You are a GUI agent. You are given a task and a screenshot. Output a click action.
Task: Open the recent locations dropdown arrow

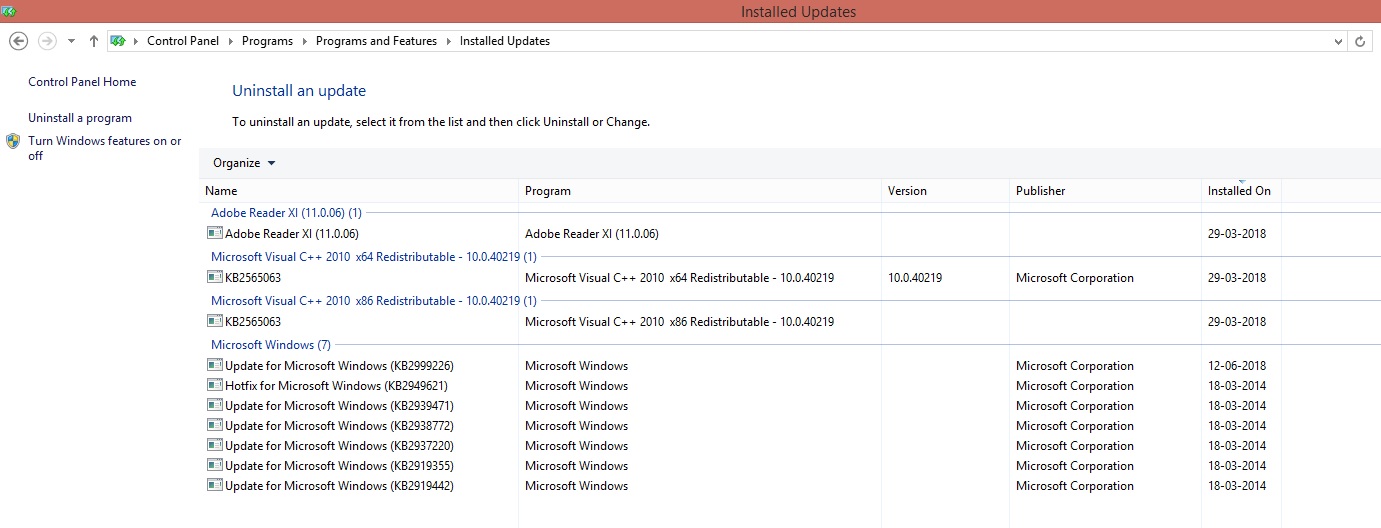(x=71, y=41)
